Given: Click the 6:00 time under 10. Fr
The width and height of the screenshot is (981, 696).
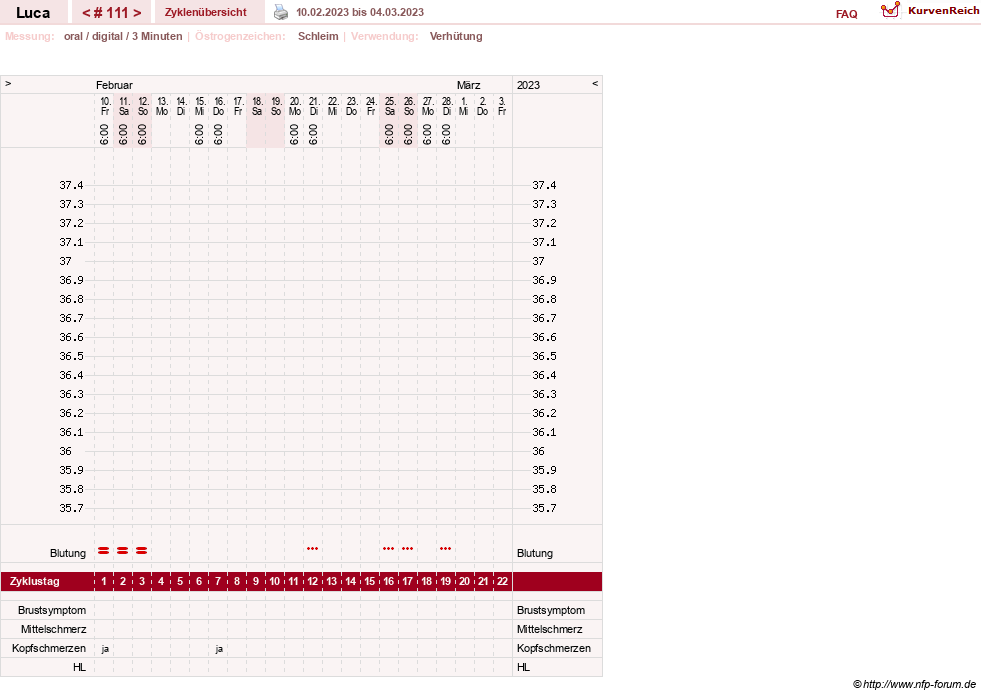Looking at the screenshot, I should 104,134.
